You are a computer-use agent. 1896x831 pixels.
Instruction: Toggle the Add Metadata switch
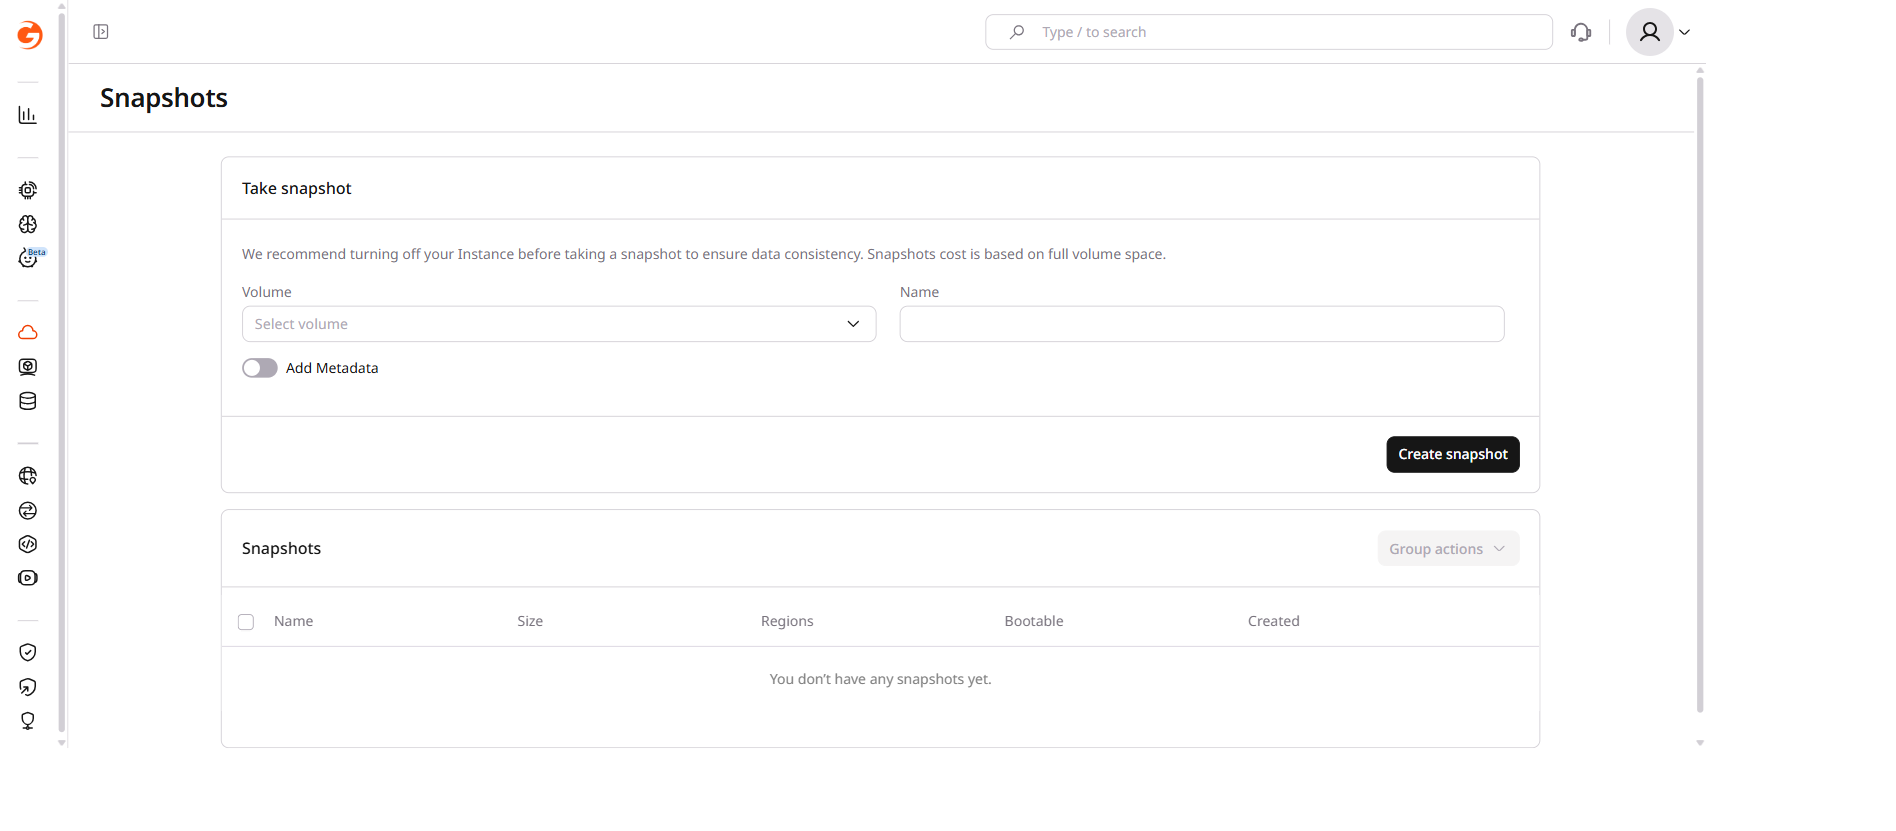pyautogui.click(x=260, y=368)
